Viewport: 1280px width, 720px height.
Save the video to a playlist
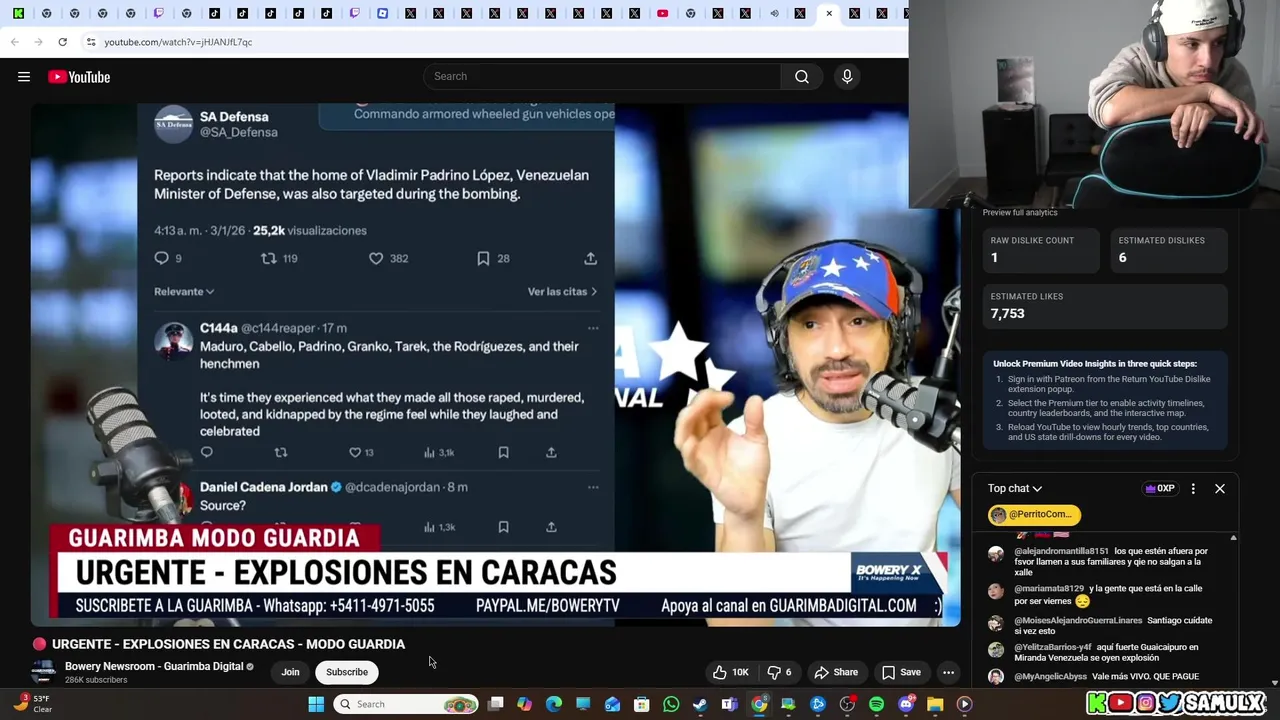[901, 672]
